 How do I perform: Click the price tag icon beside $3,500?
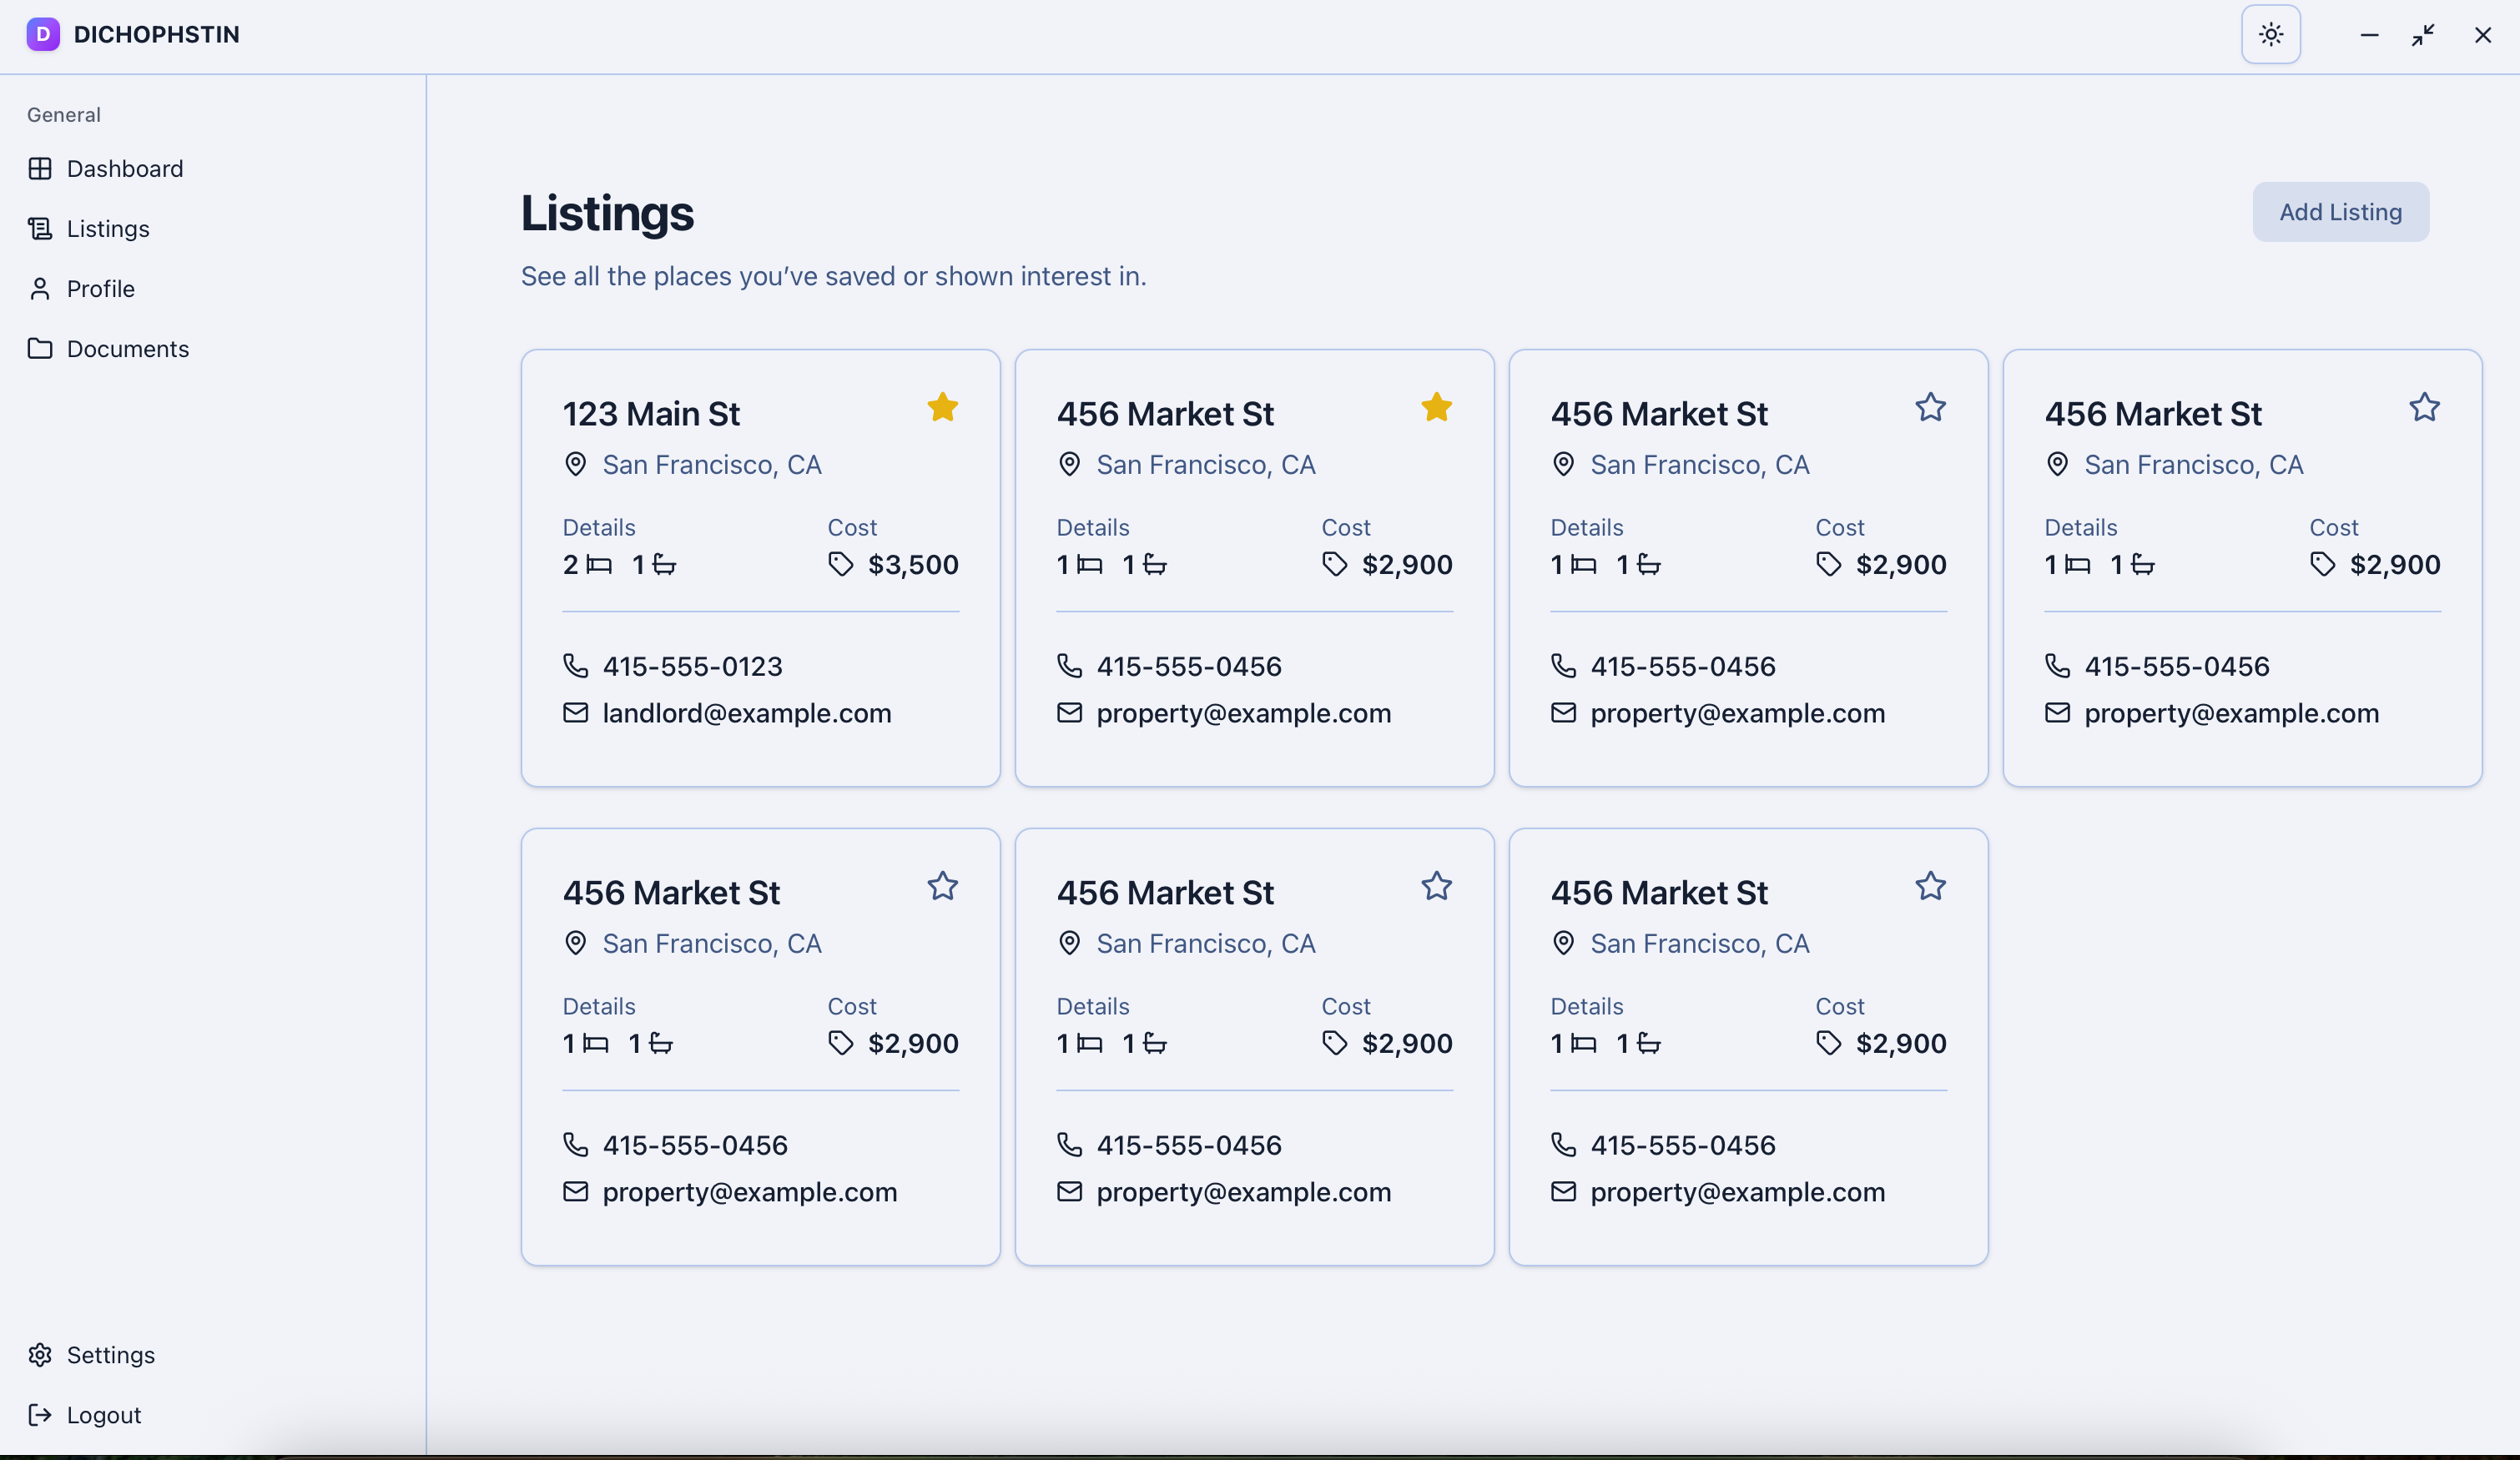[840, 565]
